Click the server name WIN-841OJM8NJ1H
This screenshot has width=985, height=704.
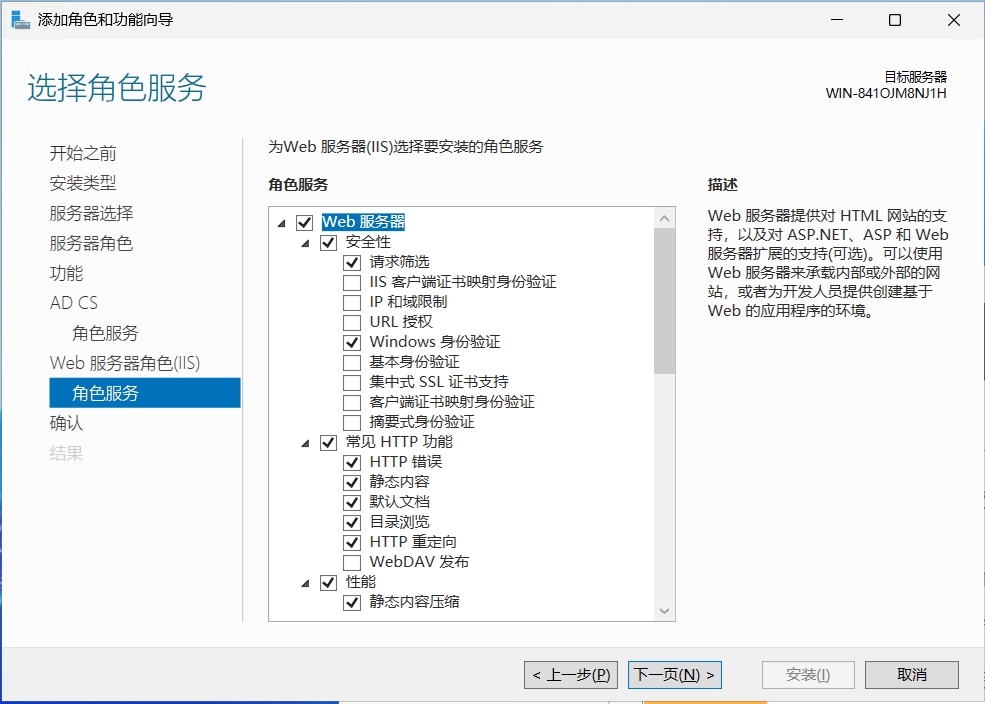pyautogui.click(x=886, y=94)
